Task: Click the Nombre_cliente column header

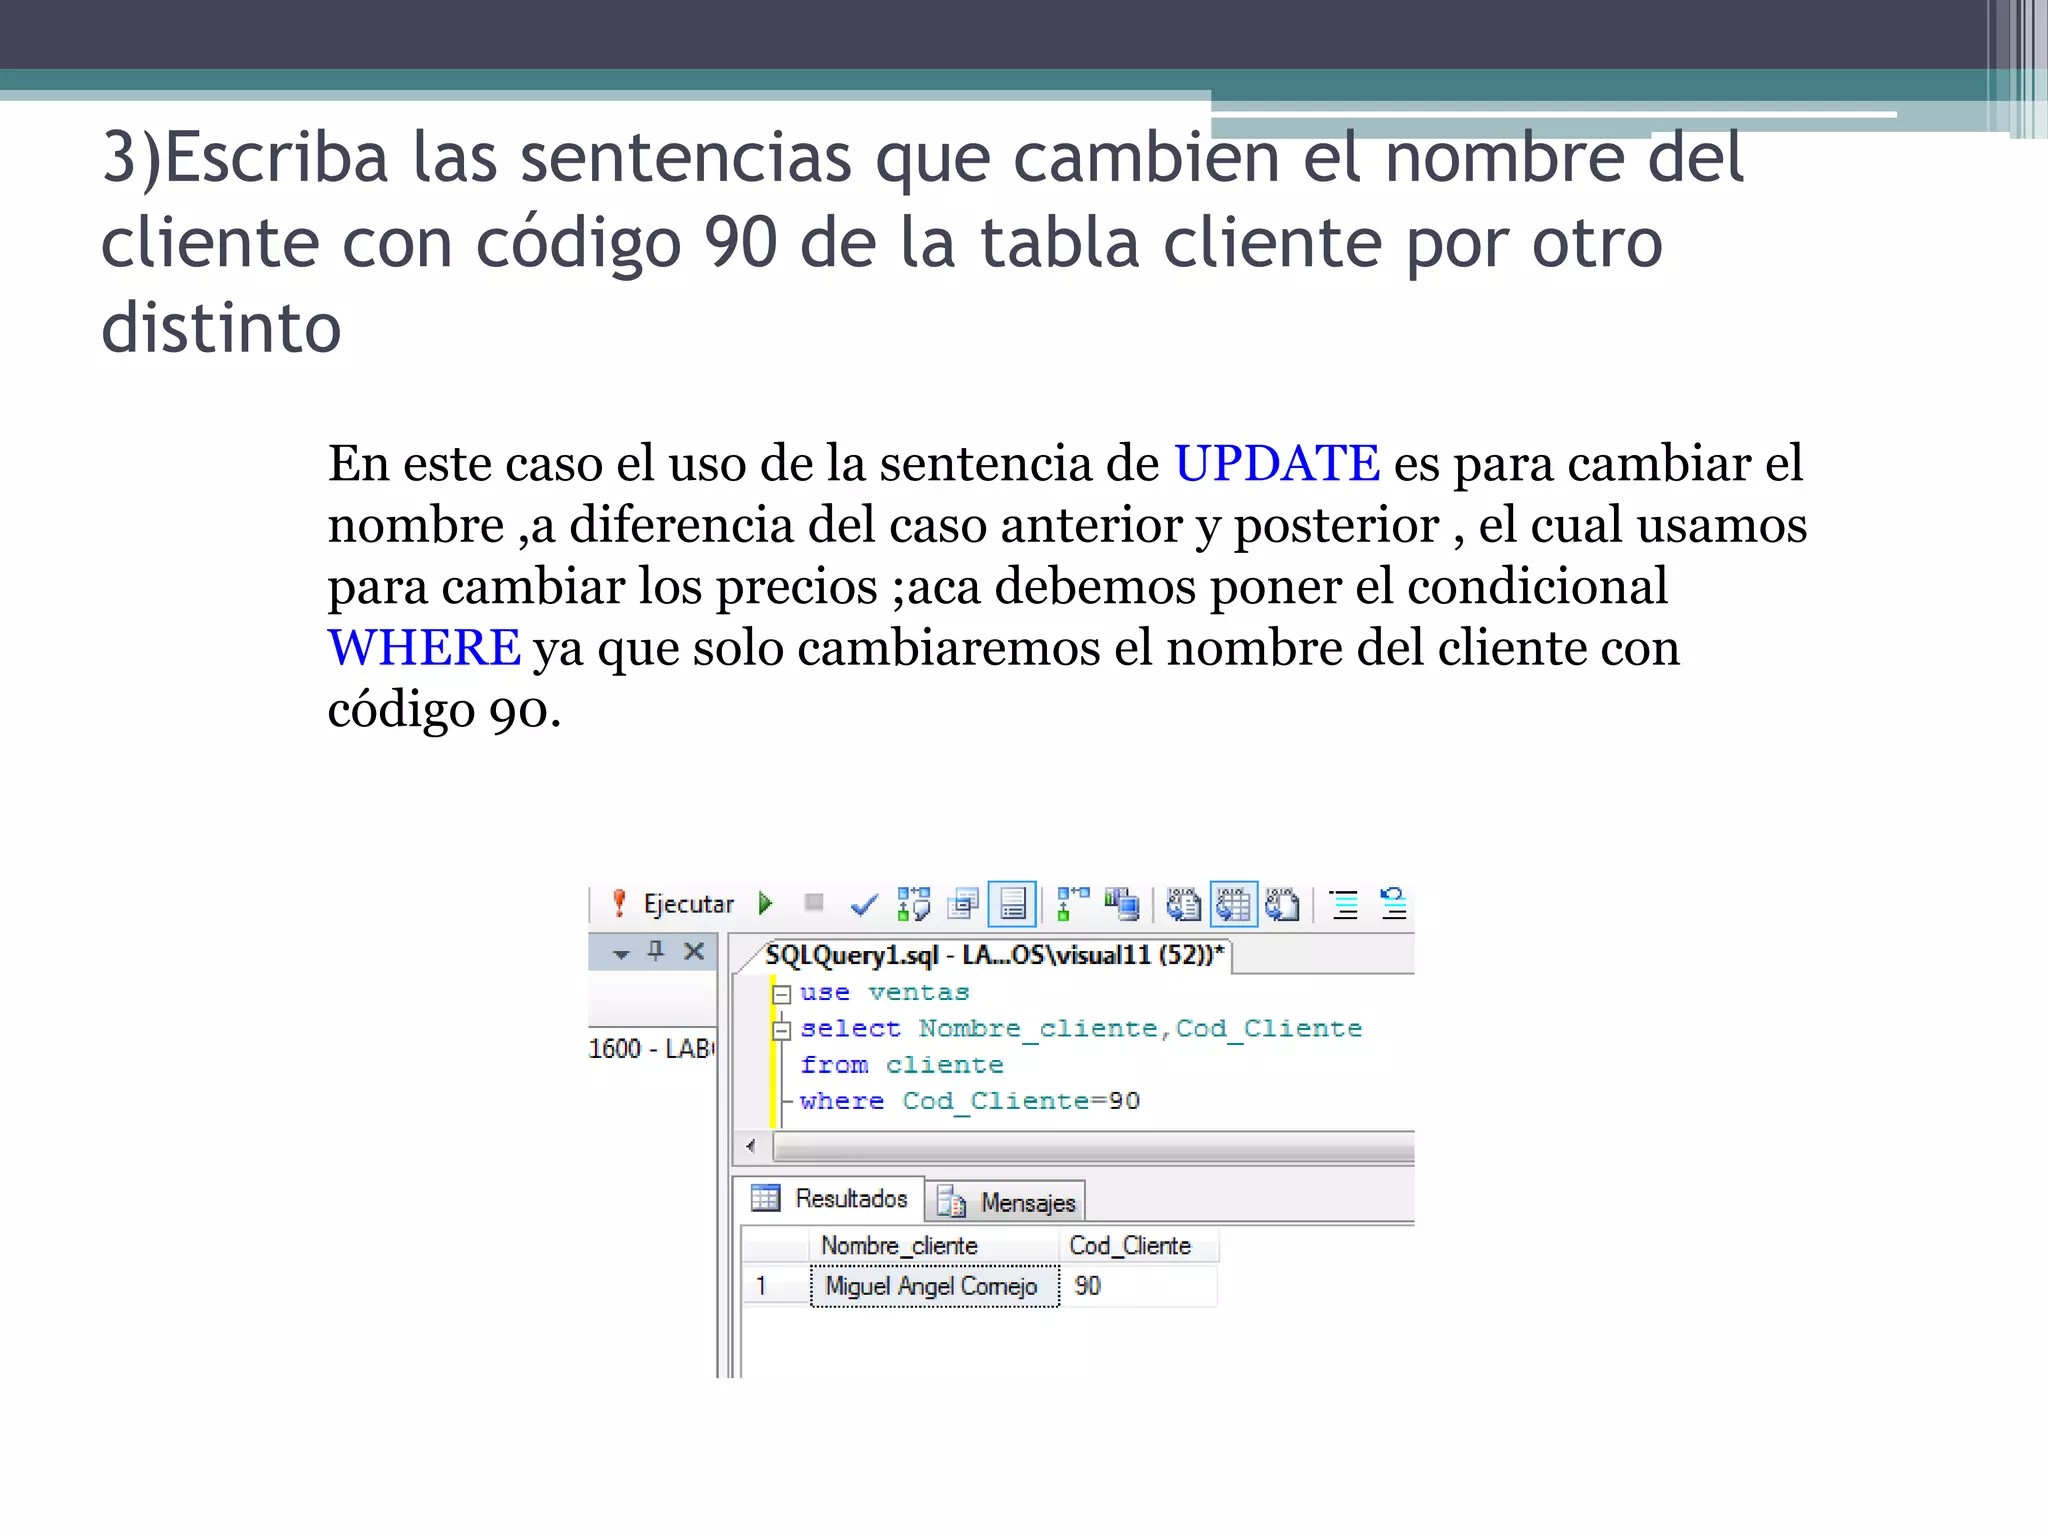Action: 933,1246
